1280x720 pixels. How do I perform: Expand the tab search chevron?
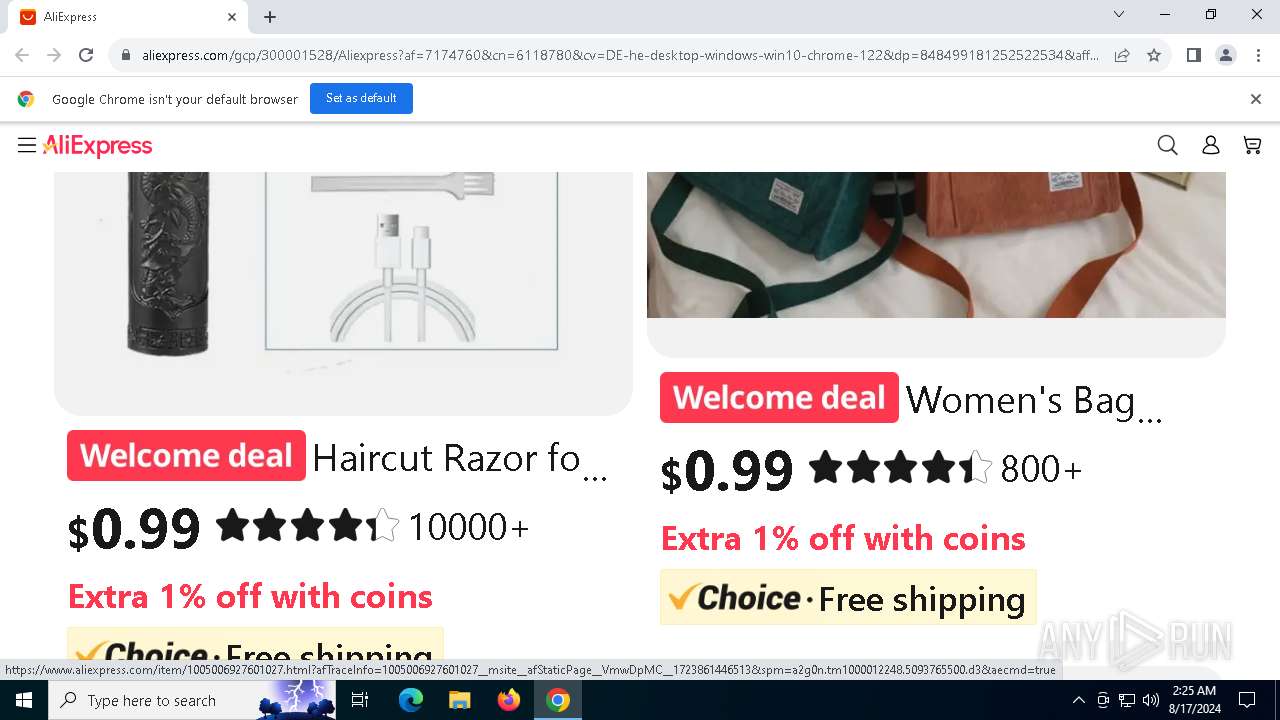(x=1119, y=15)
